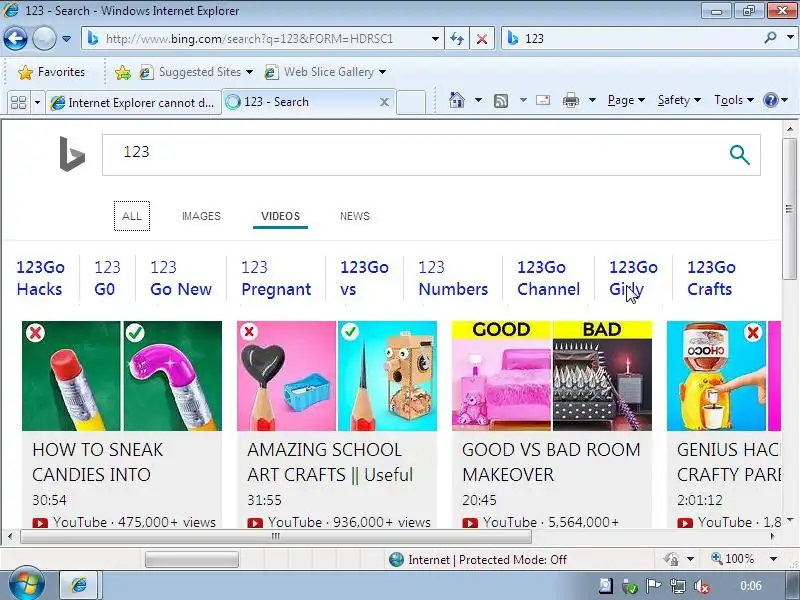Click the horizontal scrollbar right arrow
The image size is (800, 600).
(772, 536)
